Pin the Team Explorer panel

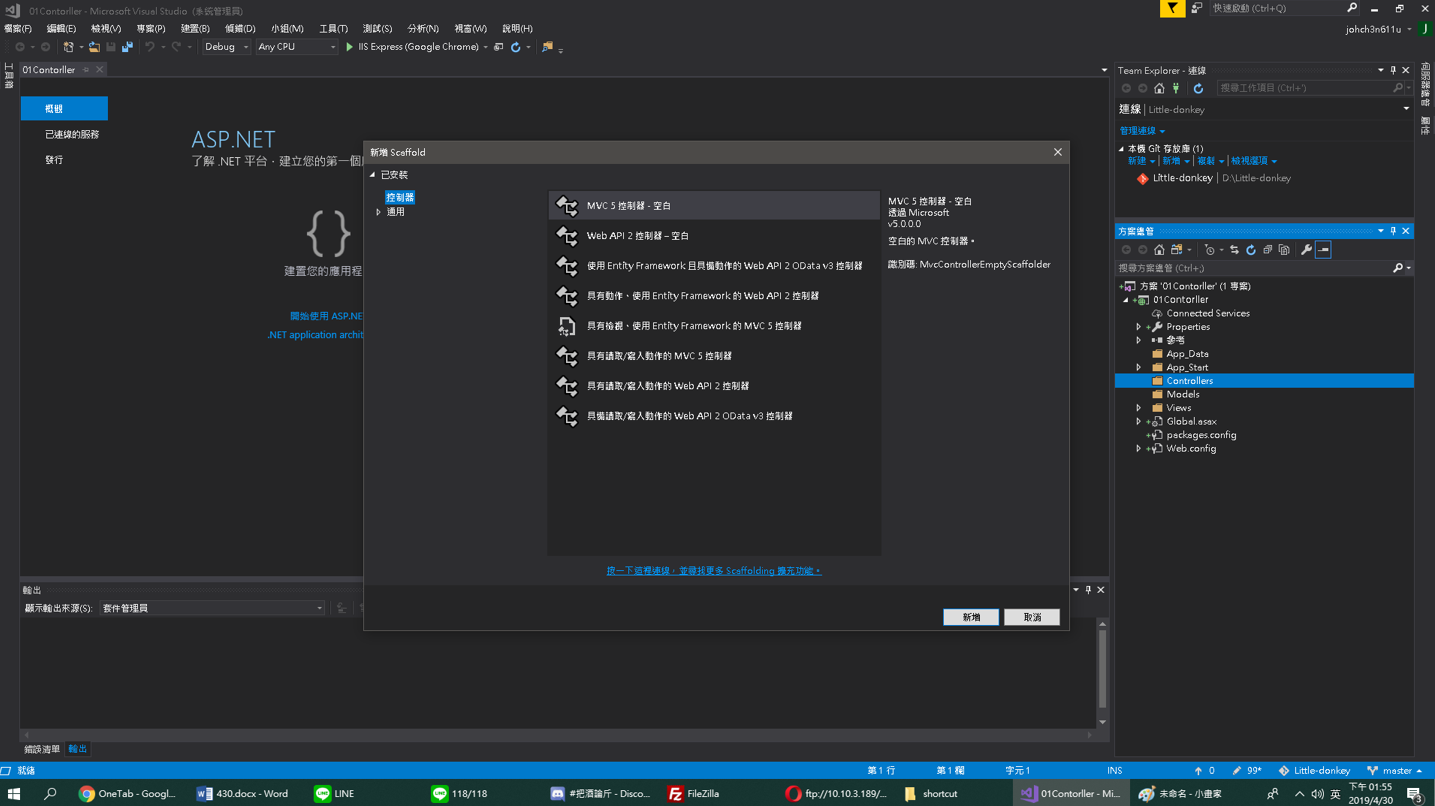pyautogui.click(x=1393, y=70)
